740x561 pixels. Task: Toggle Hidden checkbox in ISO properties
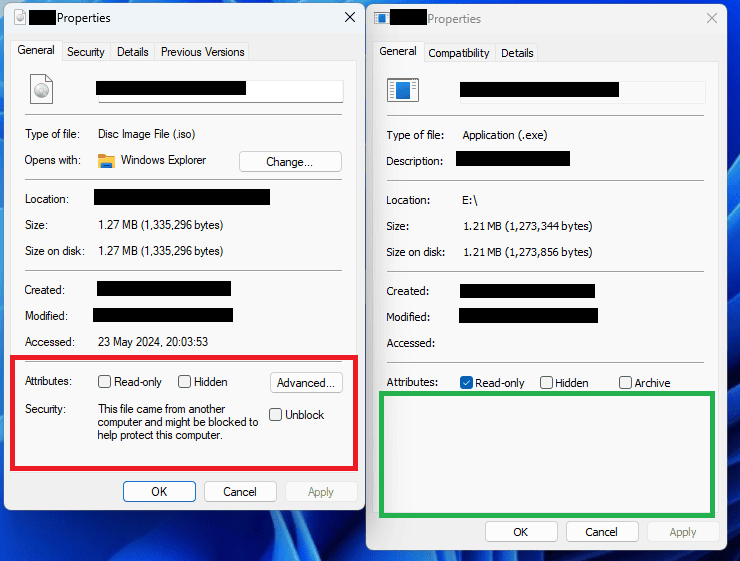tap(185, 382)
